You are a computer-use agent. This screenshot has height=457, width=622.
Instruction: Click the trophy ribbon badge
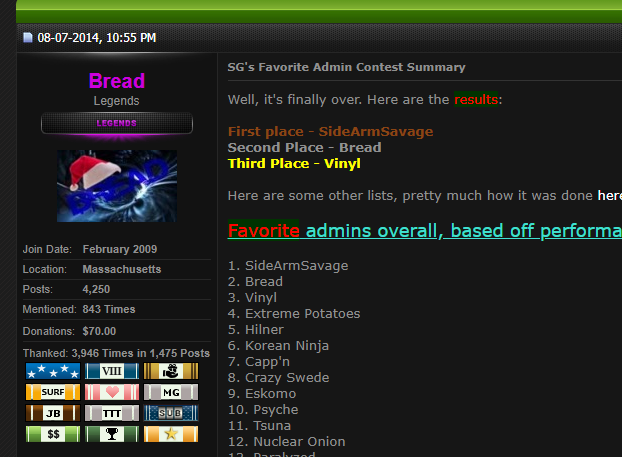[x=112, y=434]
